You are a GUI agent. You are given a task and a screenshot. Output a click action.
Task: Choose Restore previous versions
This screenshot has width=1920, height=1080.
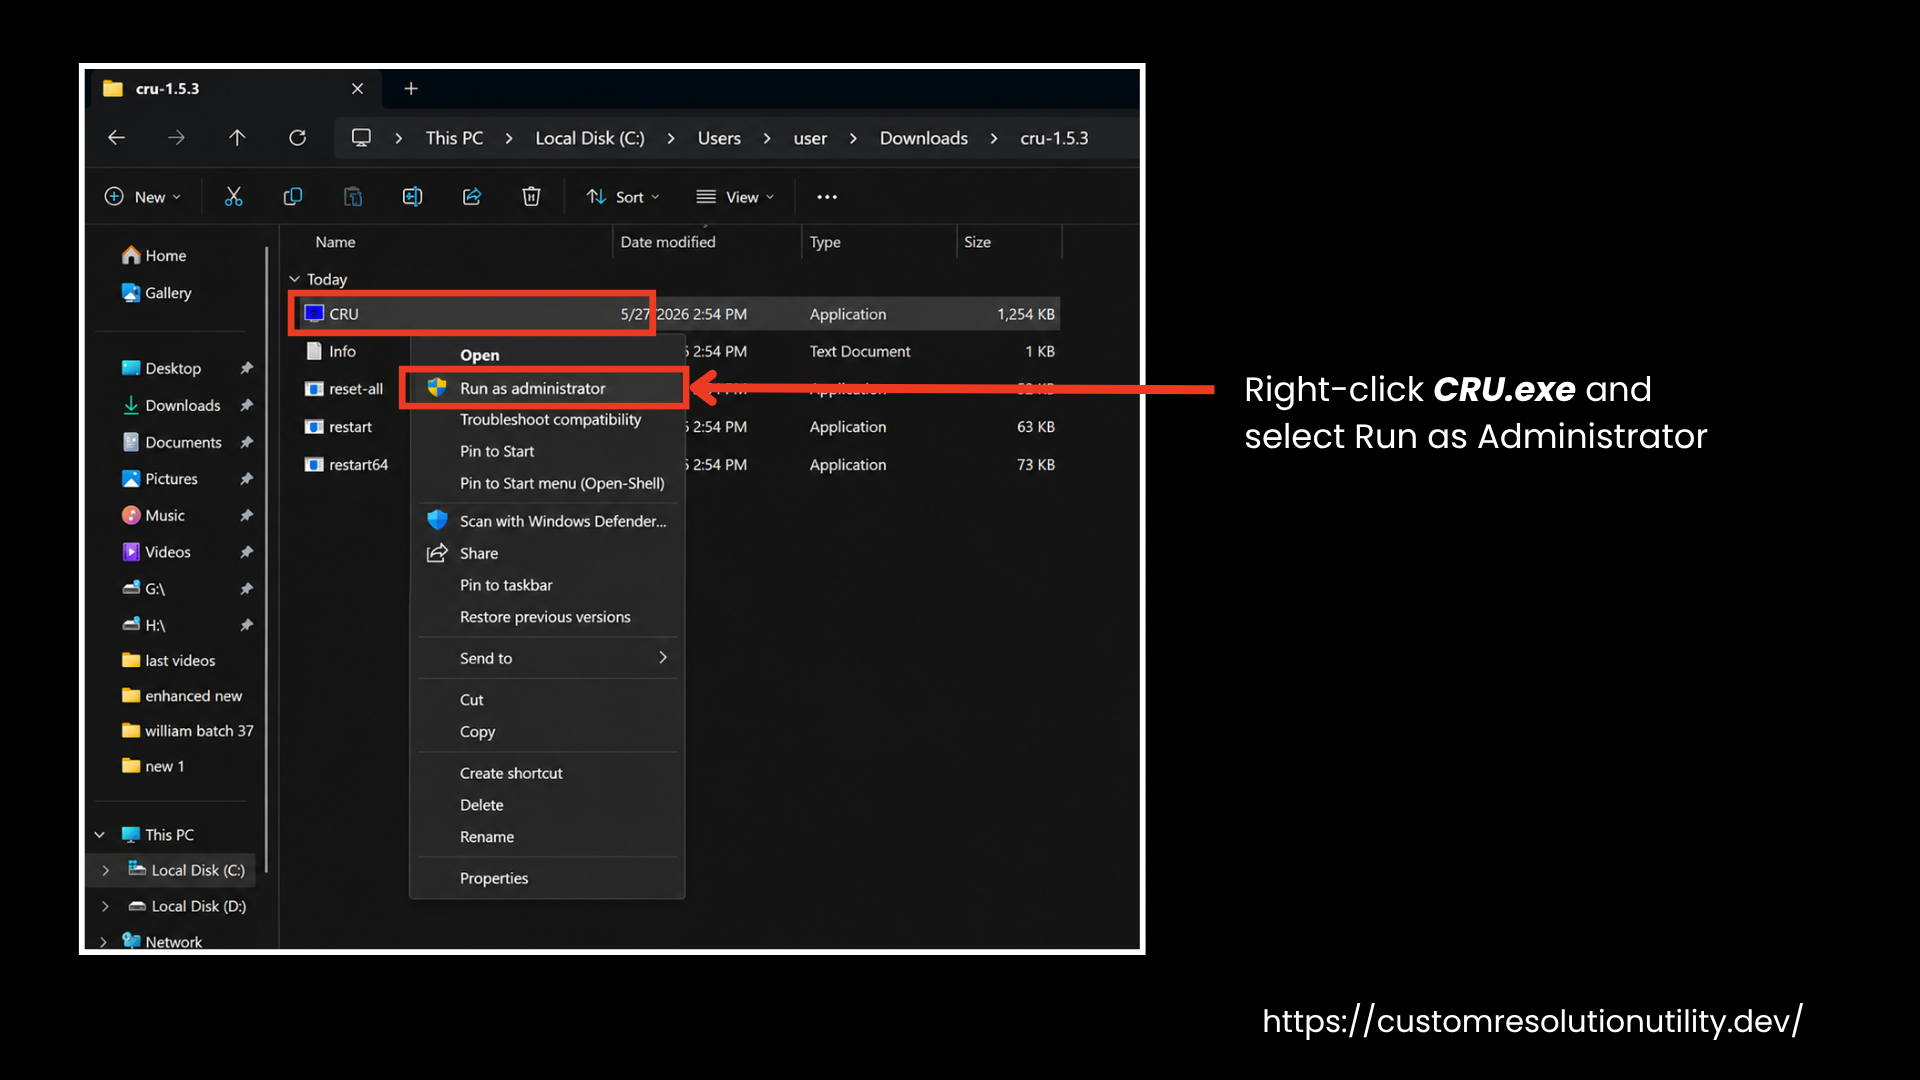point(547,618)
